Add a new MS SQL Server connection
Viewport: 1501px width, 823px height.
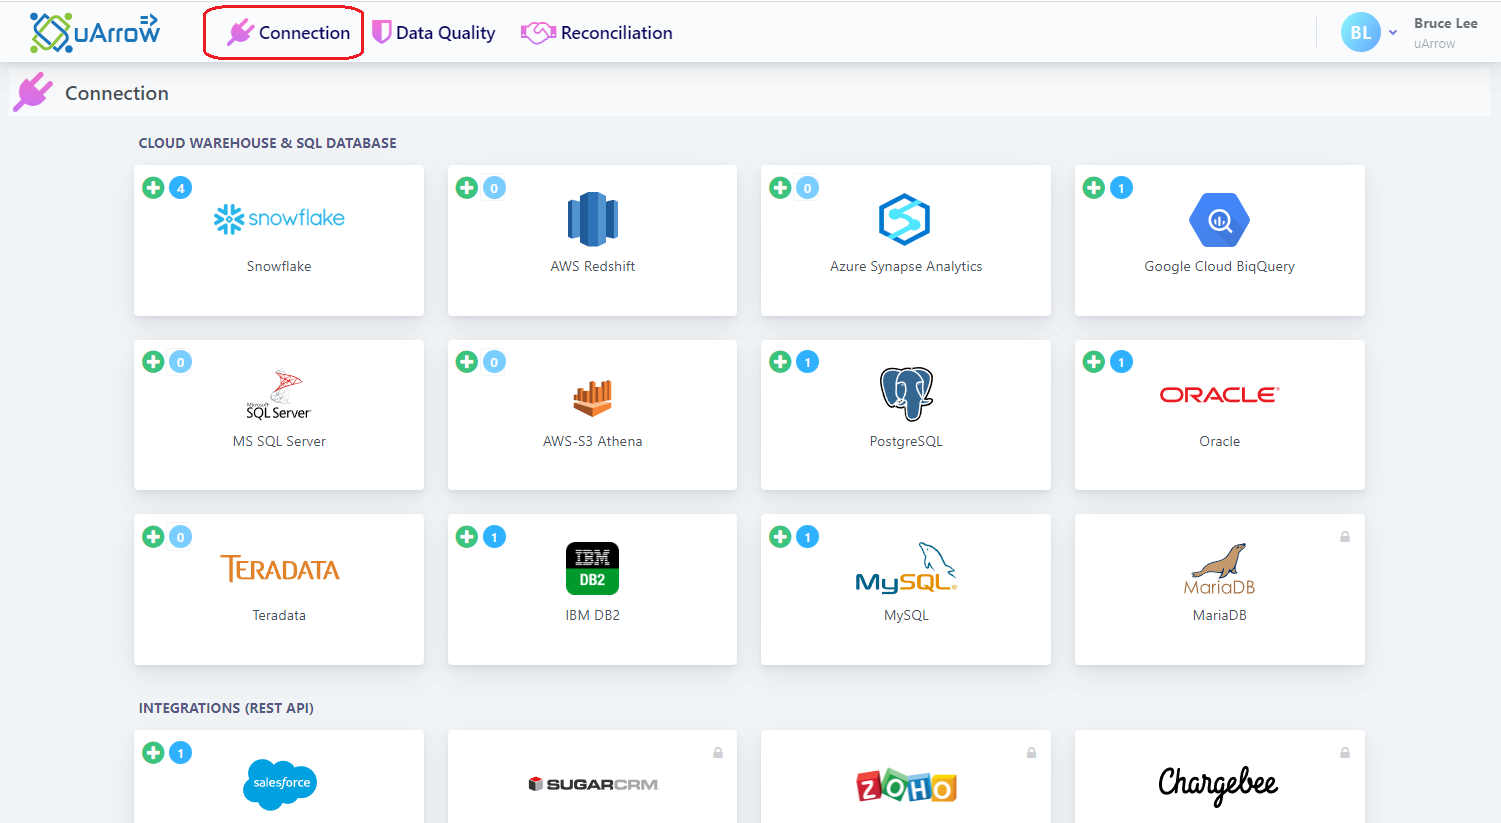click(x=153, y=362)
